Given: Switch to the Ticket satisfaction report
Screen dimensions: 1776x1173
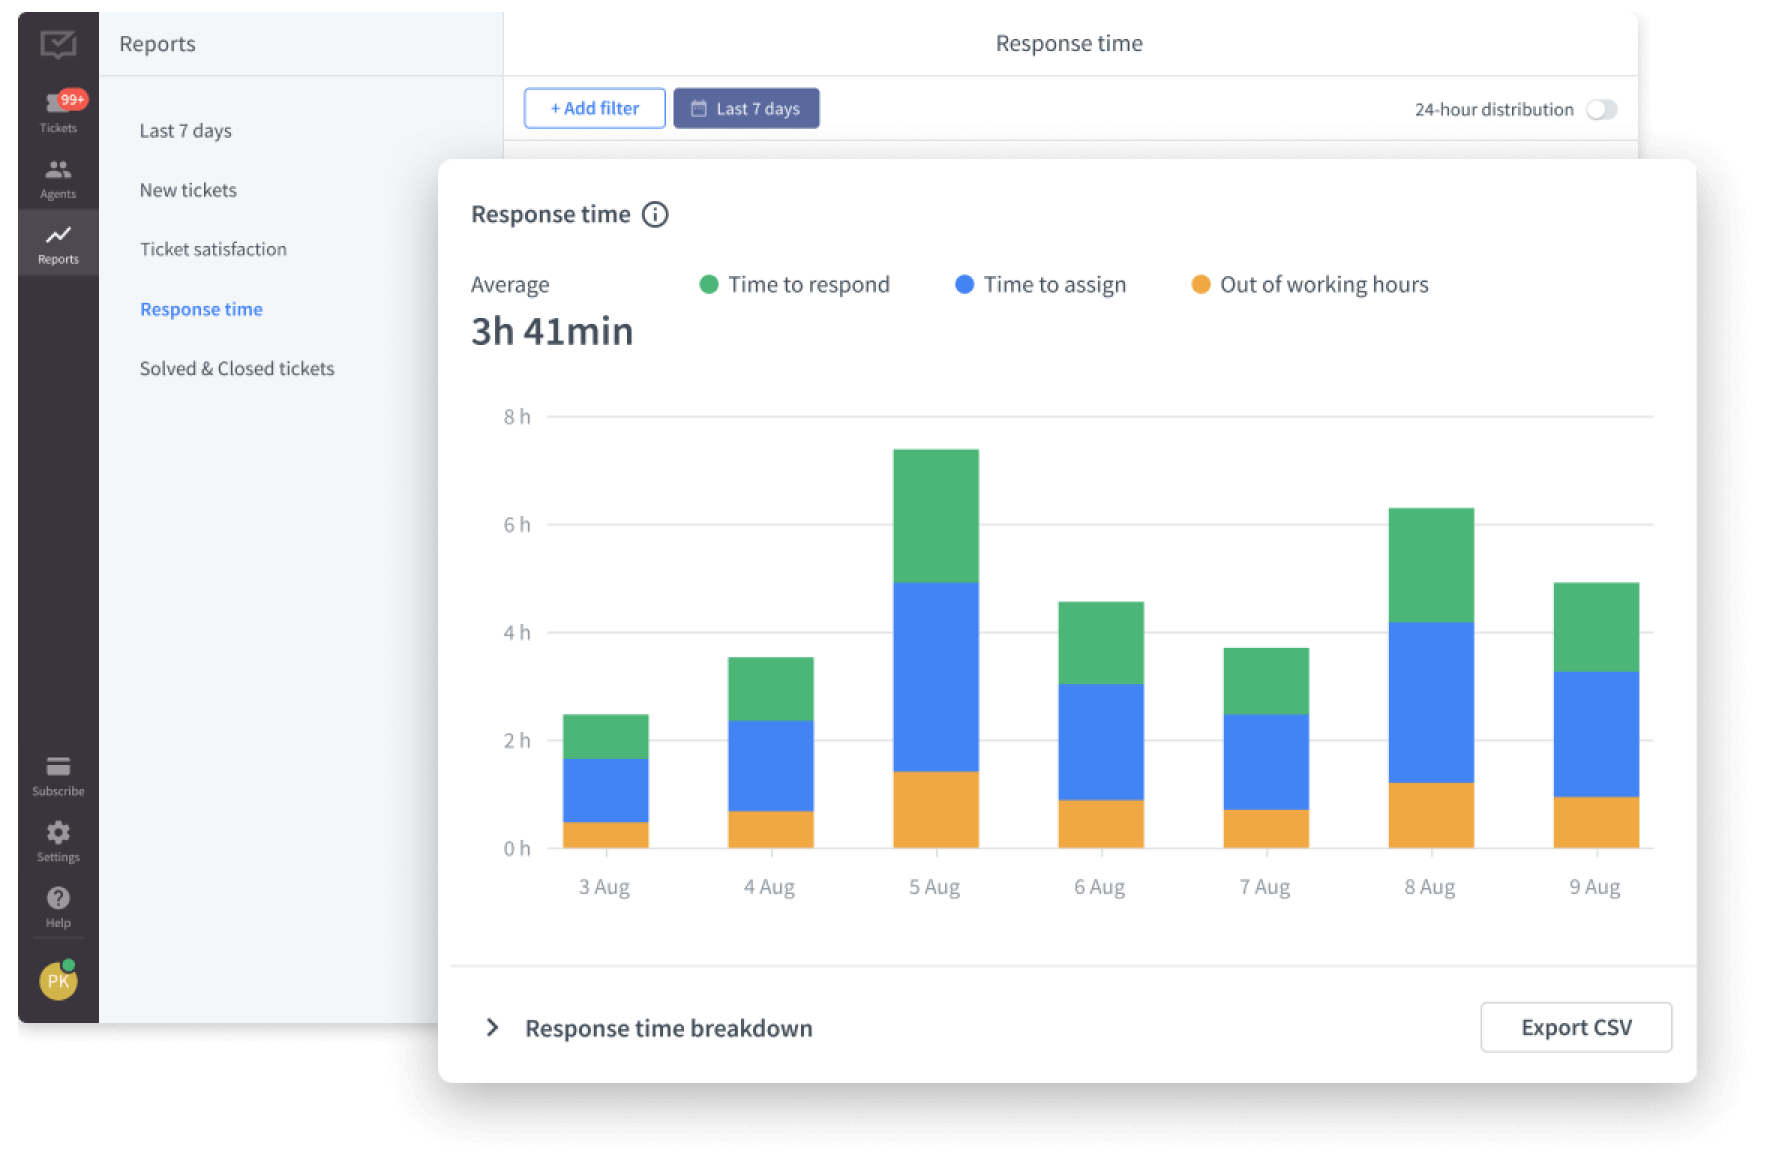Looking at the screenshot, I should click(x=213, y=249).
